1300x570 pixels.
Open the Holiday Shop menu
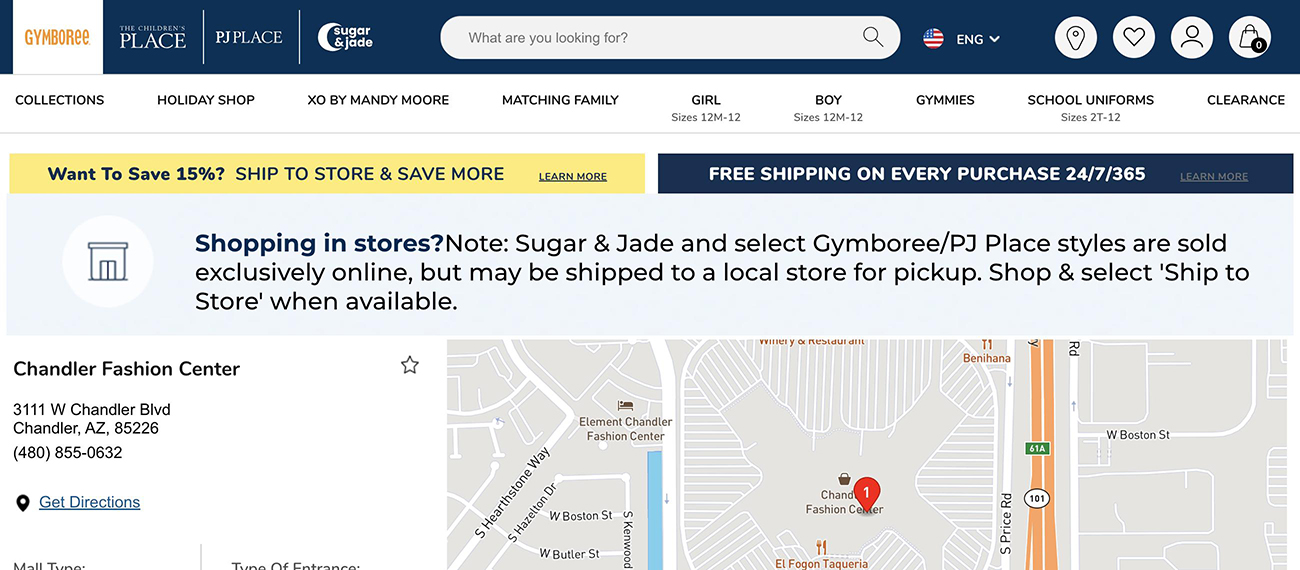pyautogui.click(x=206, y=100)
